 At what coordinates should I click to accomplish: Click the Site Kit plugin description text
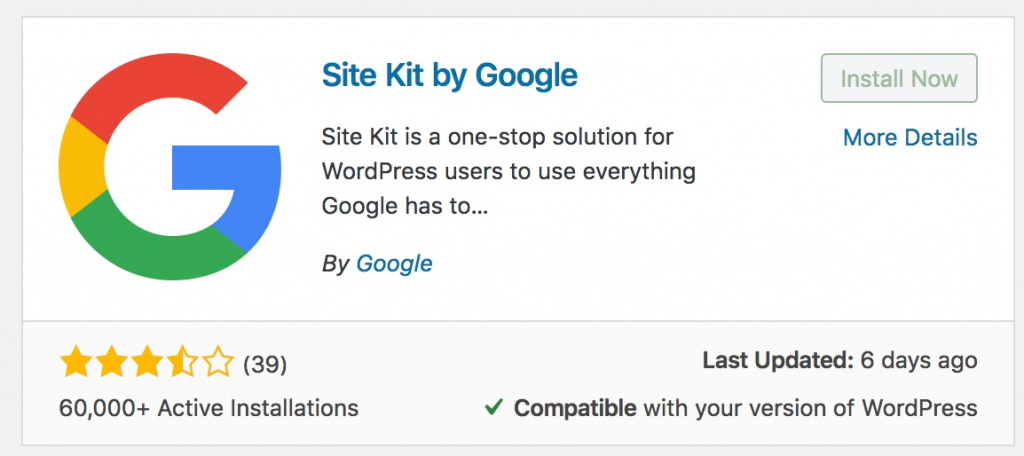click(509, 172)
